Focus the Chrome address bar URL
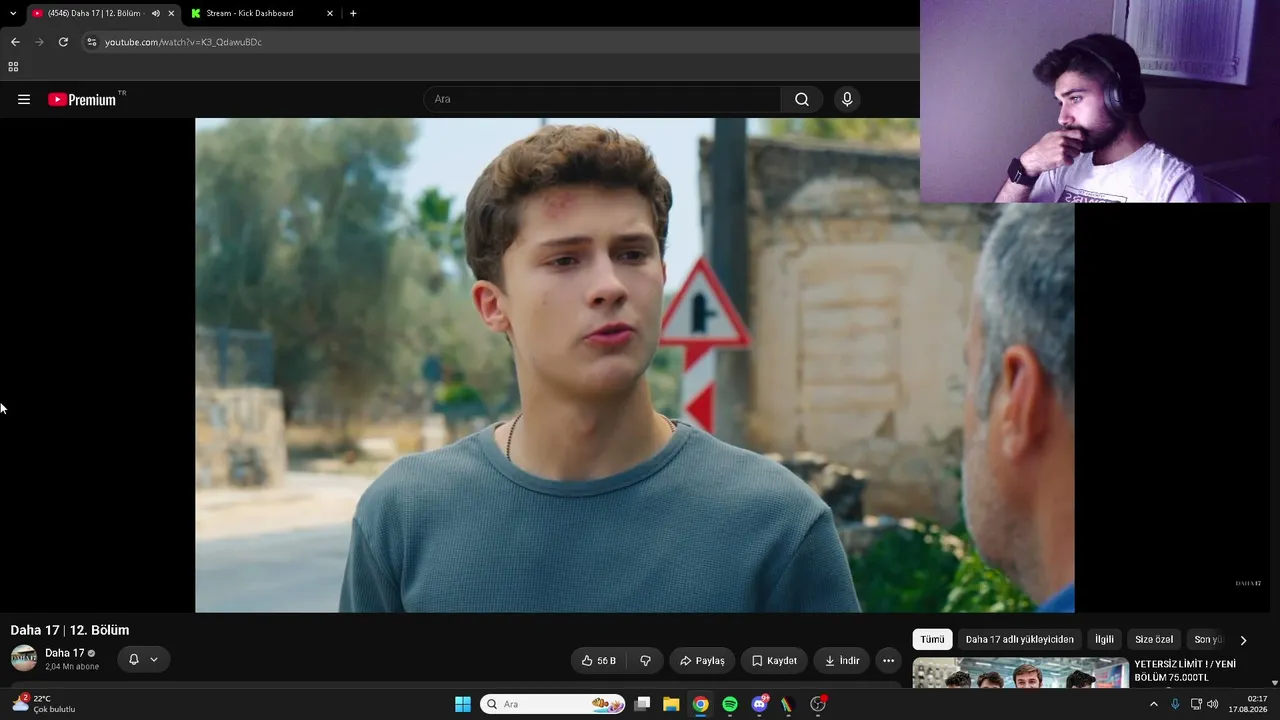This screenshot has width=1280, height=720. tap(183, 42)
